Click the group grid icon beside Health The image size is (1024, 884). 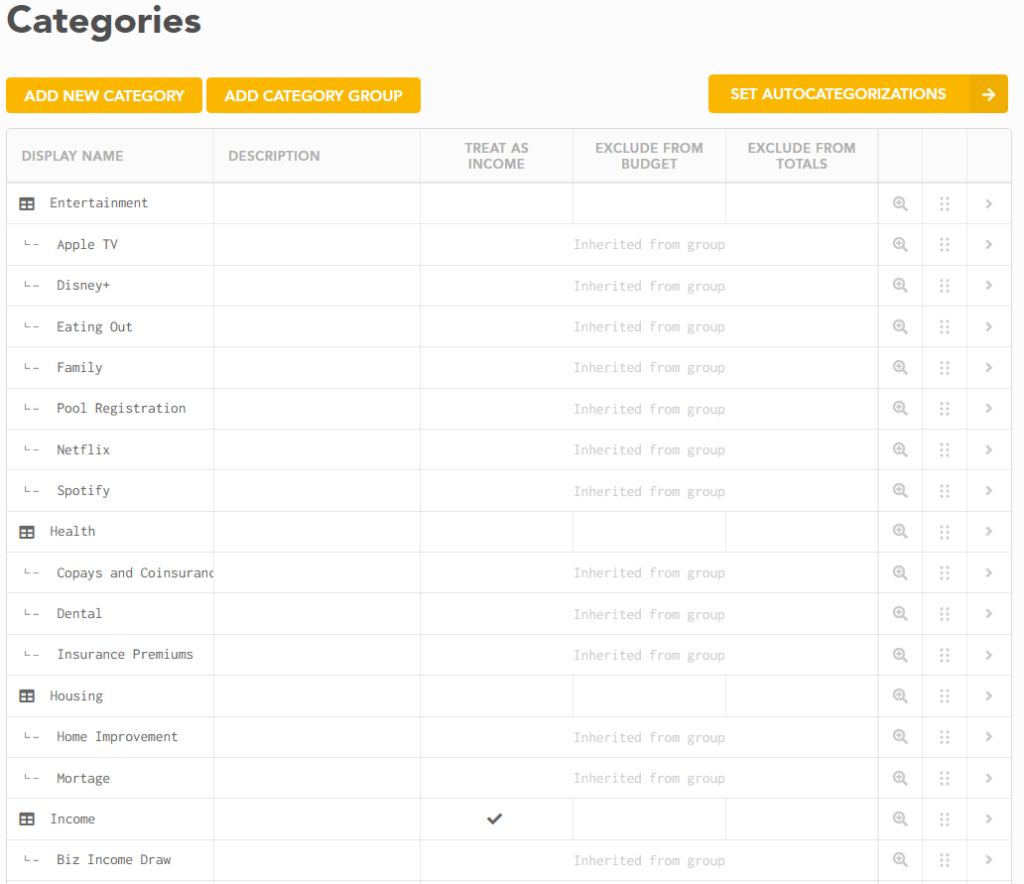click(26, 531)
